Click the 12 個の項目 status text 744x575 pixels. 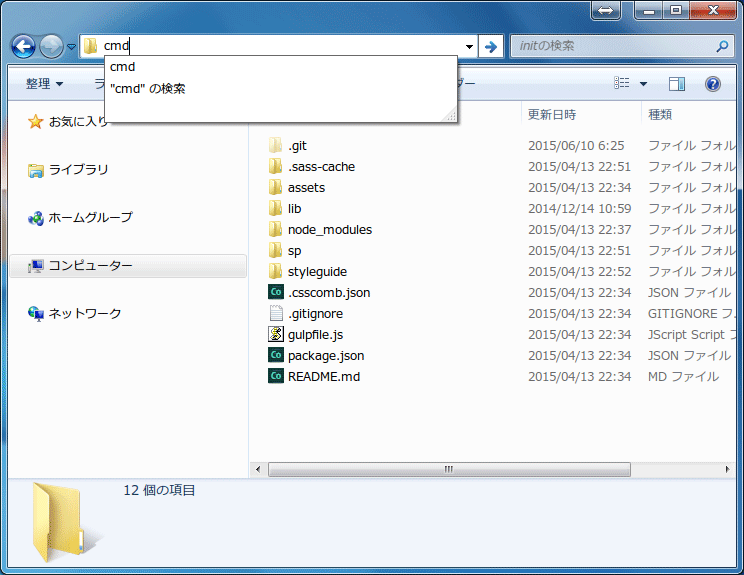159,490
